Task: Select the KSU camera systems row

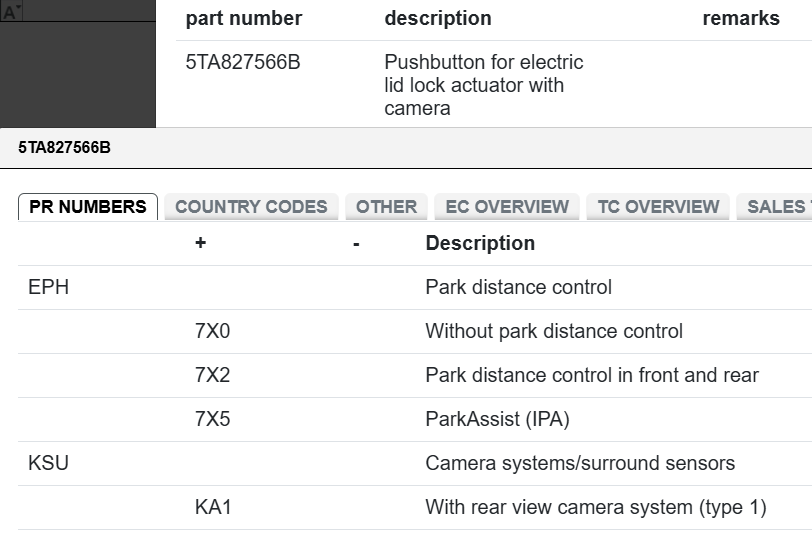Action: click(580, 463)
